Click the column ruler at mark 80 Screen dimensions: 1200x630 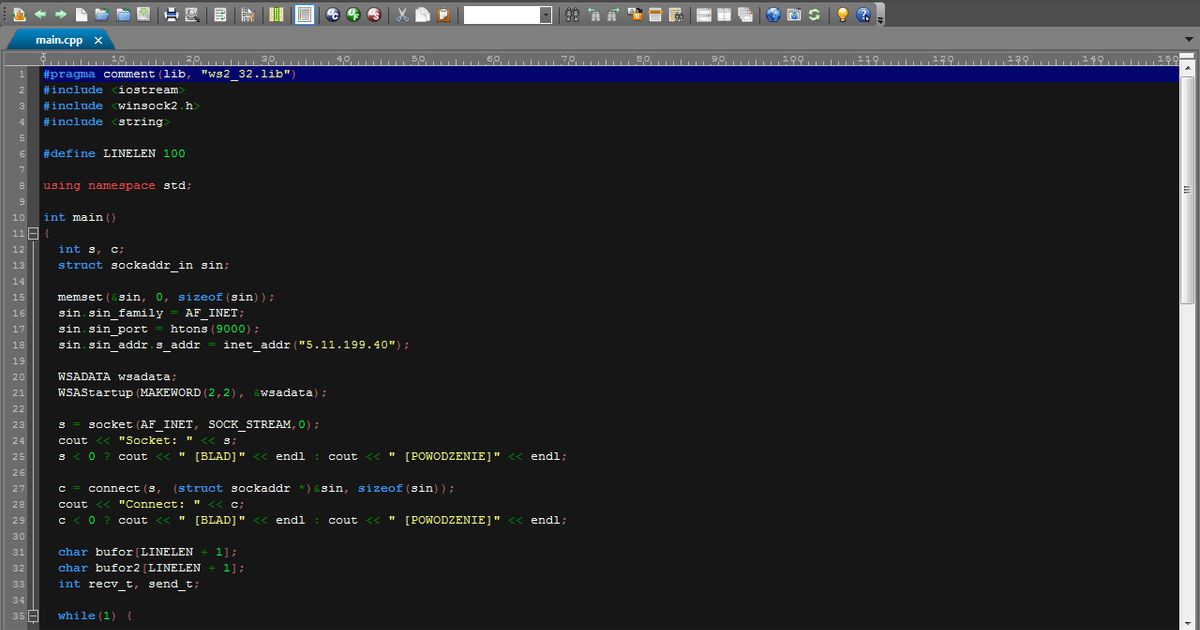coord(644,59)
